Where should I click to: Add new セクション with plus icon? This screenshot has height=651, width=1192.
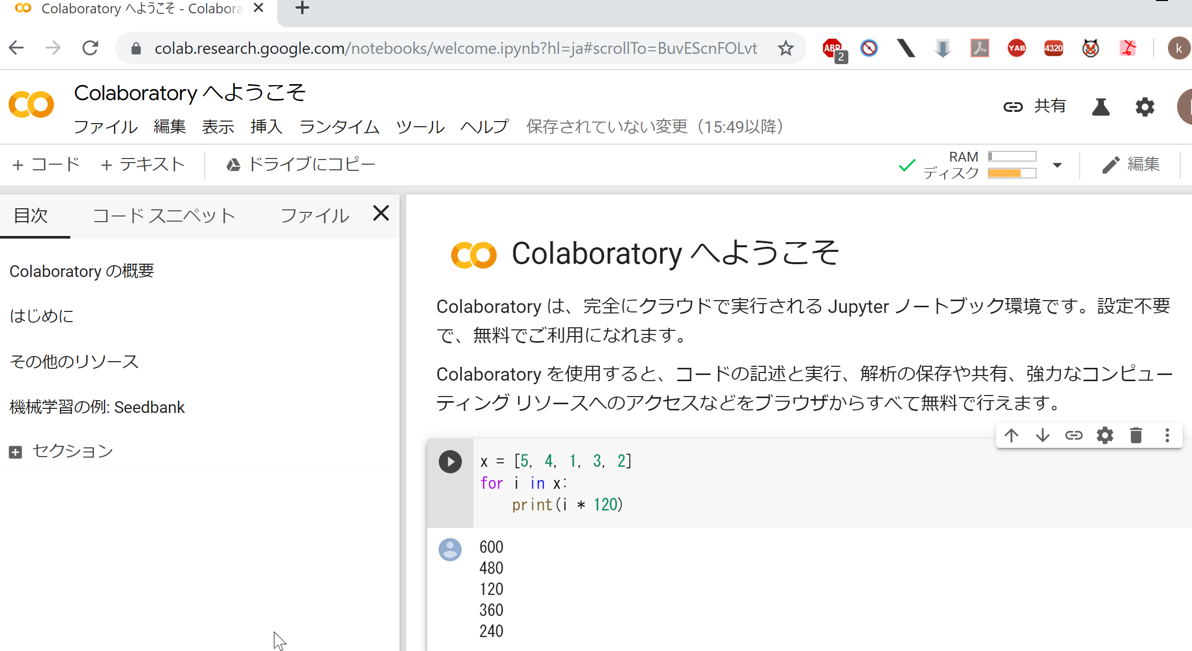click(15, 453)
